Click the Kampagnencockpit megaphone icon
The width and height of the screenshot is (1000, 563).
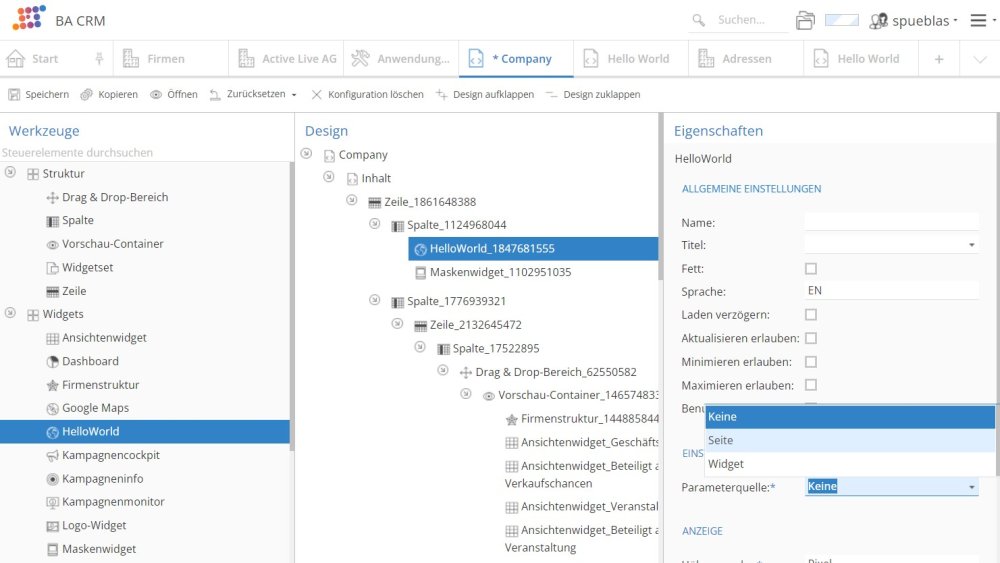(x=53, y=455)
